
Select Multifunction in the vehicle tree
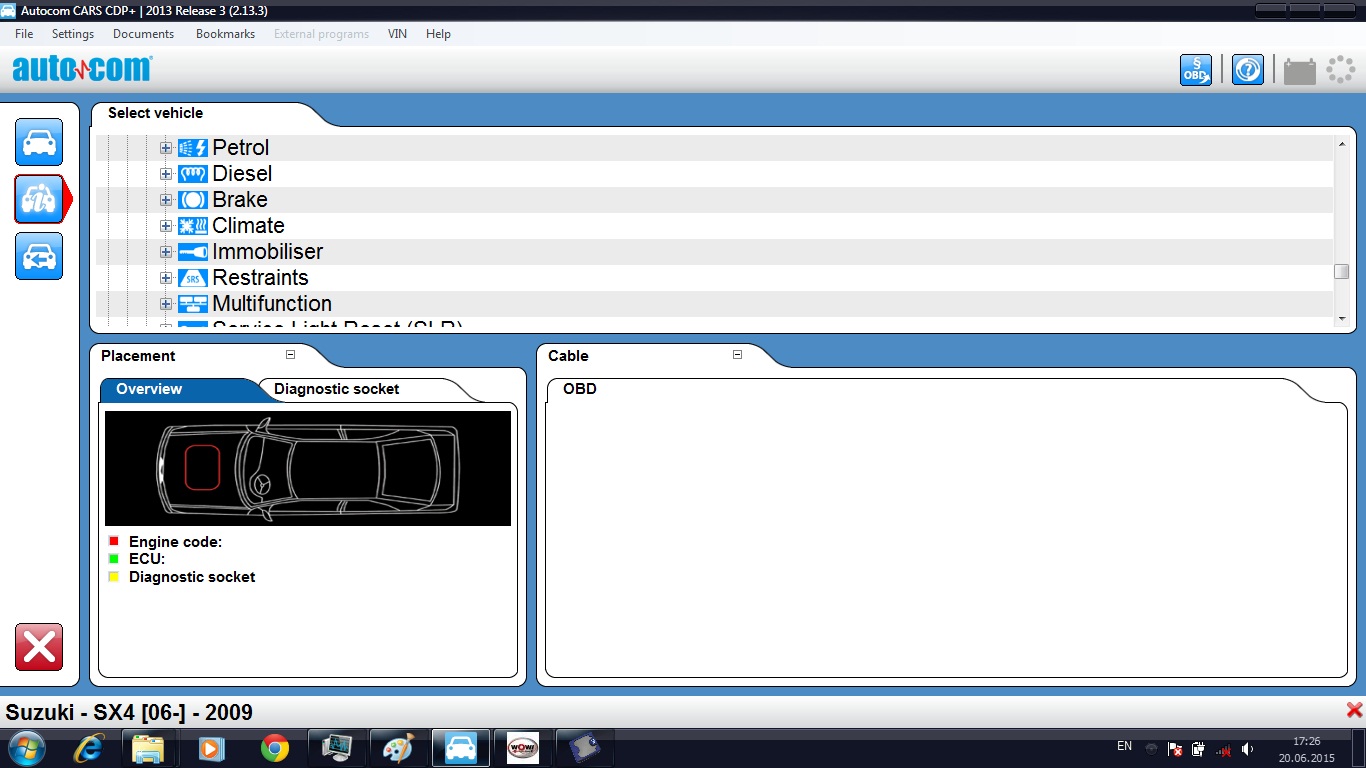[272, 304]
